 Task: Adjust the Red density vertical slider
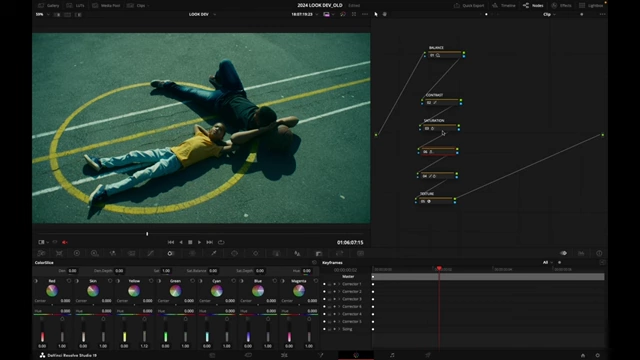click(42, 331)
